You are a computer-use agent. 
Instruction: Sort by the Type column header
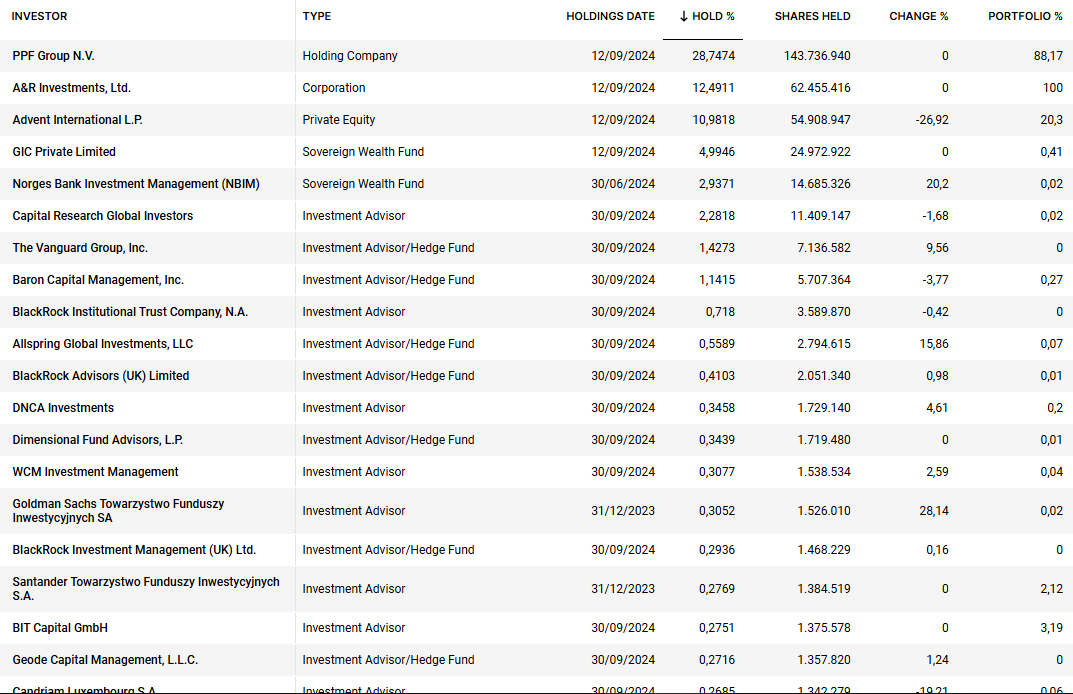317,16
